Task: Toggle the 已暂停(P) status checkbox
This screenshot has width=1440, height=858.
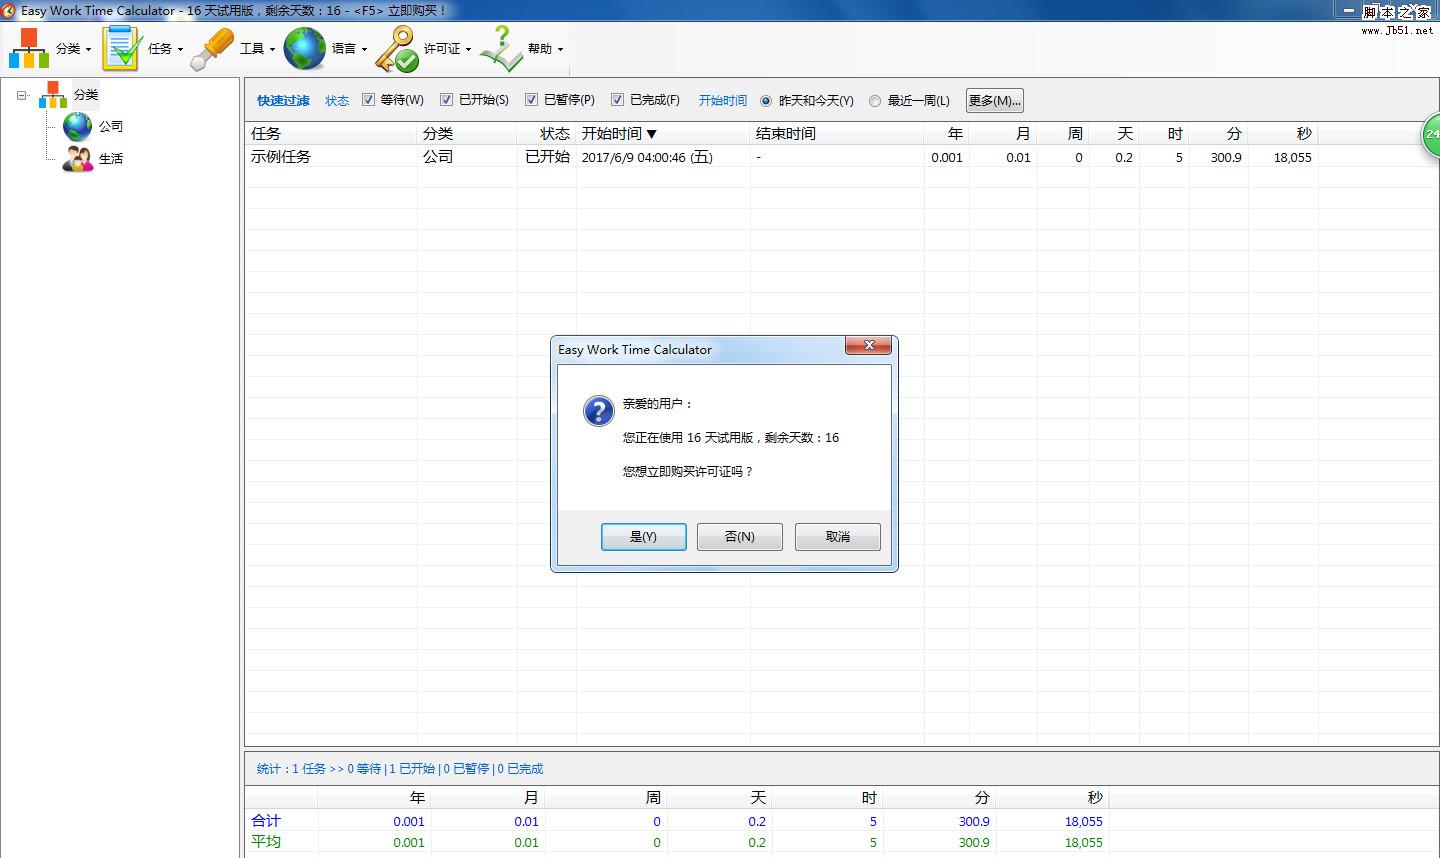Action: point(532,100)
